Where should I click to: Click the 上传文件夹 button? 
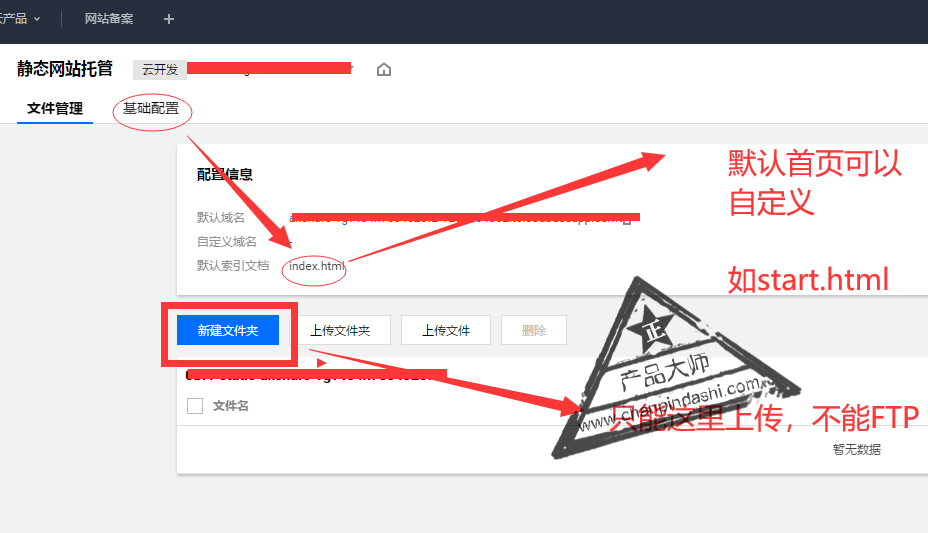click(x=340, y=330)
